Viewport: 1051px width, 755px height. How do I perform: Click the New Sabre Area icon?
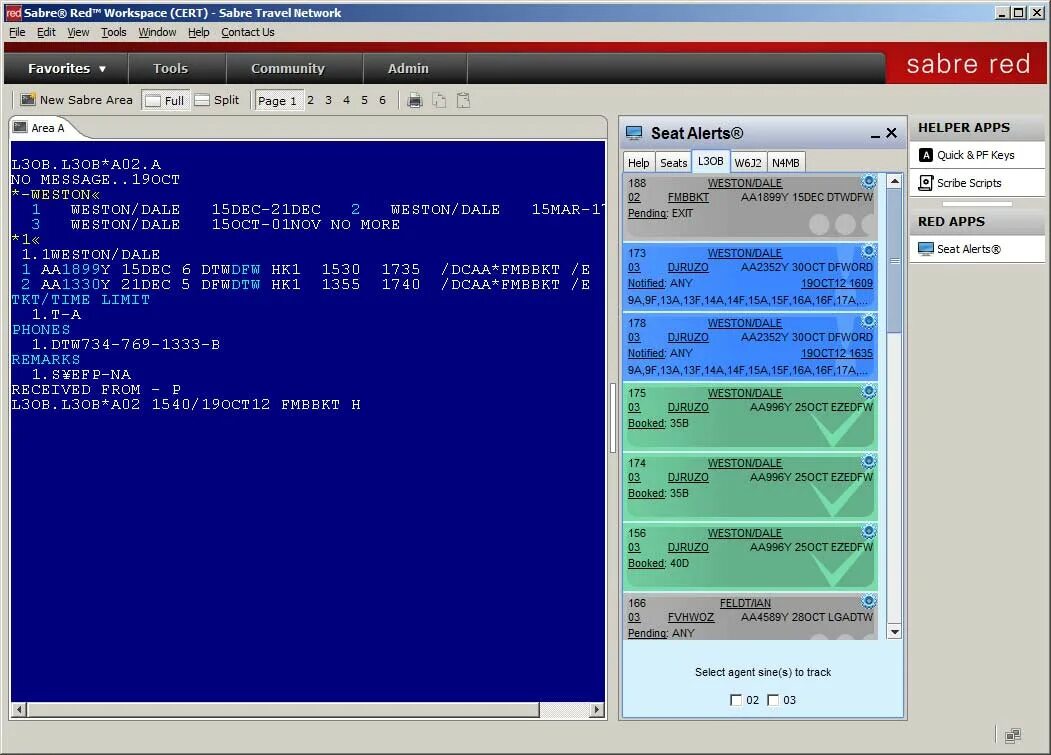[27, 100]
